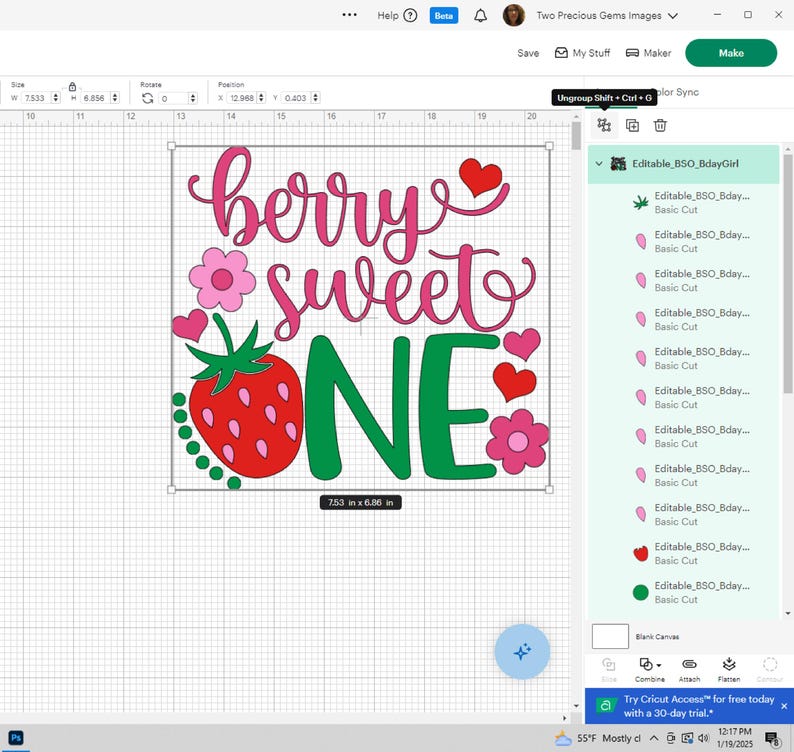Click the X position stepper
Viewport: 794px width, 752px height.
pyautogui.click(x=261, y=98)
